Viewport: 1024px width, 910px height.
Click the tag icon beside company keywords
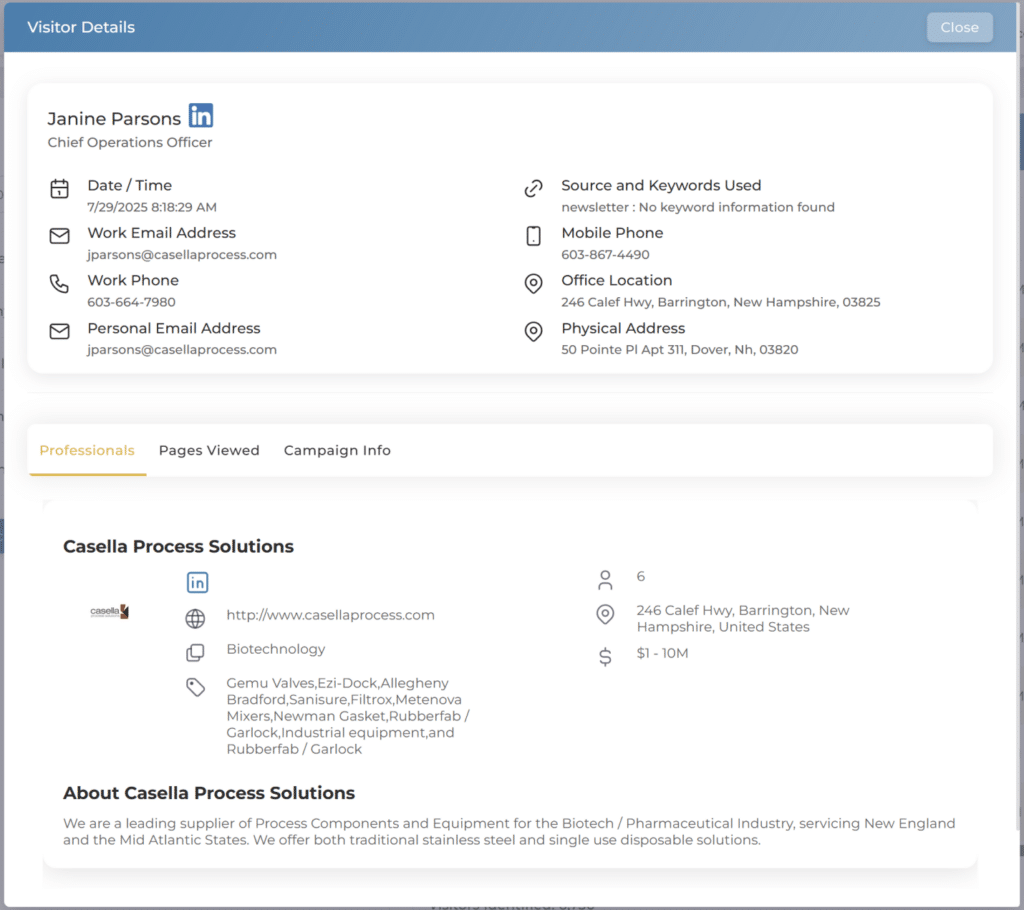point(196,687)
